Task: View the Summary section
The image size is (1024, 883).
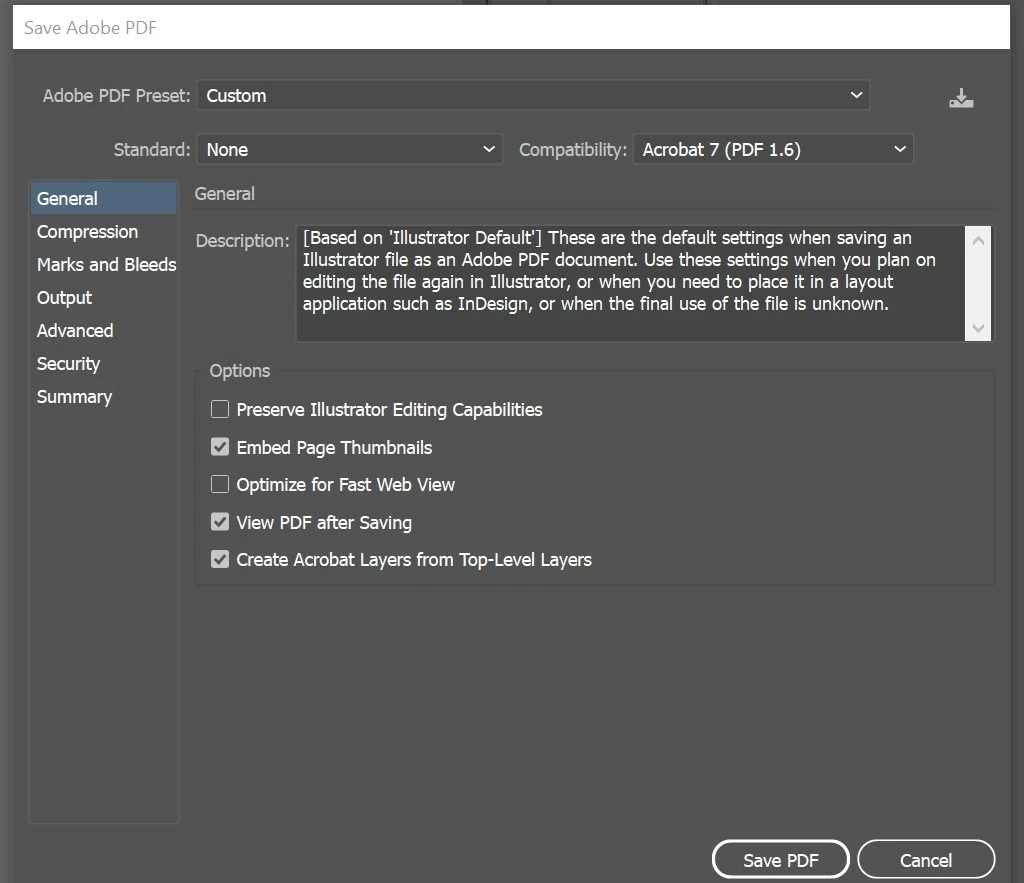Action: (x=74, y=396)
